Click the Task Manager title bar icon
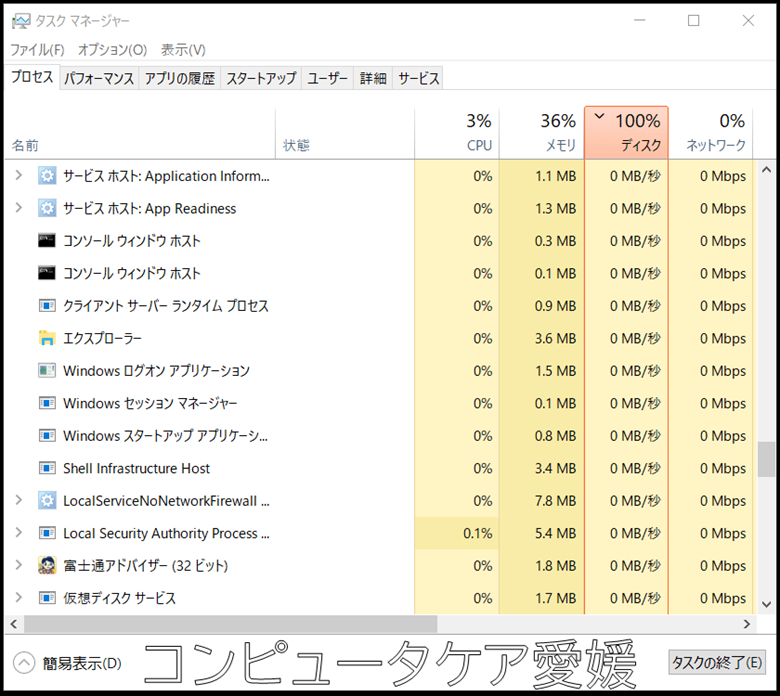 [x=21, y=21]
